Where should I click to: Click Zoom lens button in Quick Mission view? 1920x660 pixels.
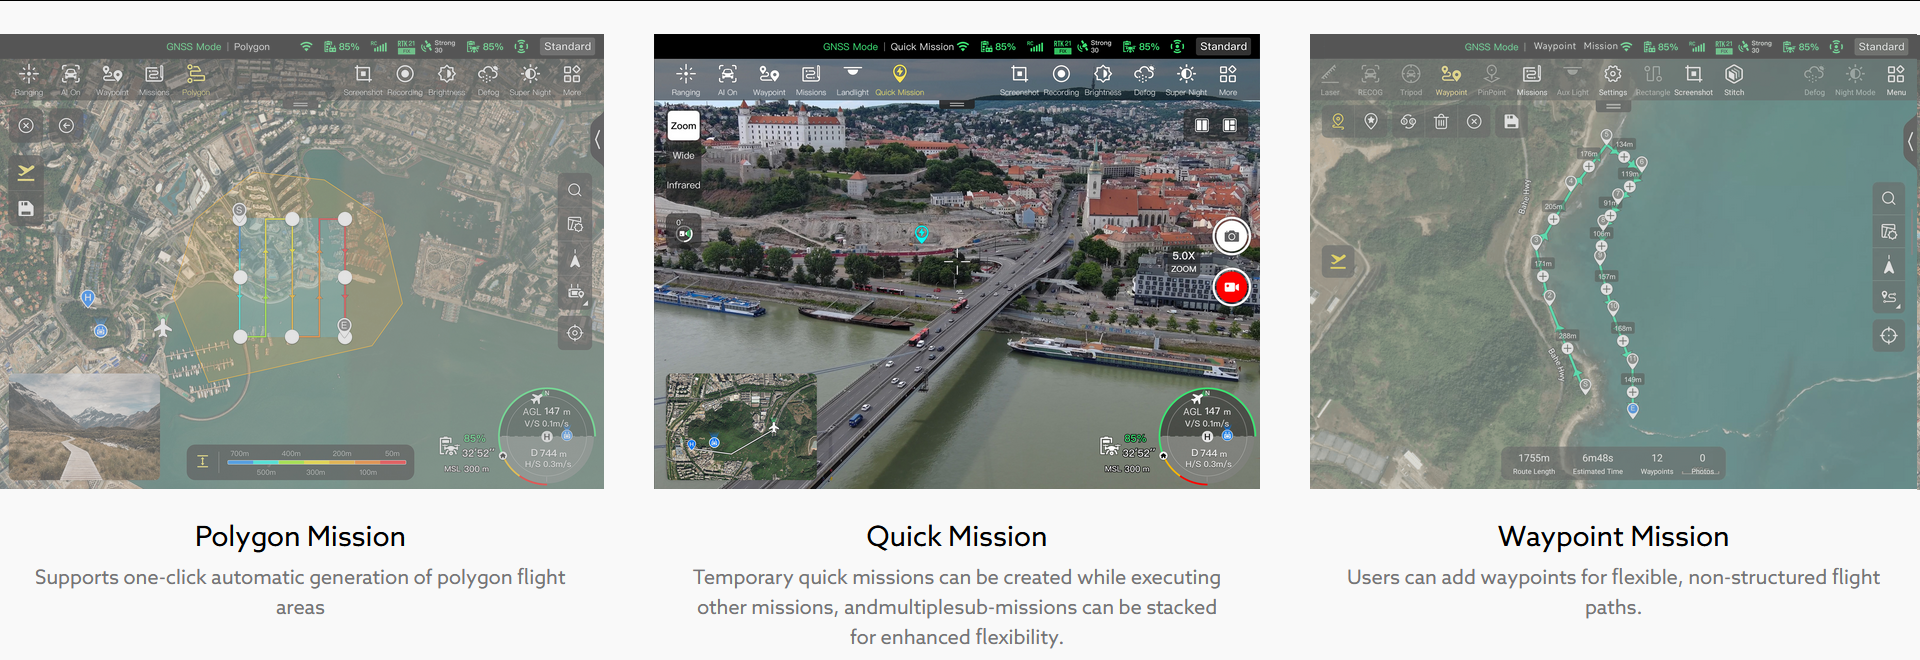(683, 126)
